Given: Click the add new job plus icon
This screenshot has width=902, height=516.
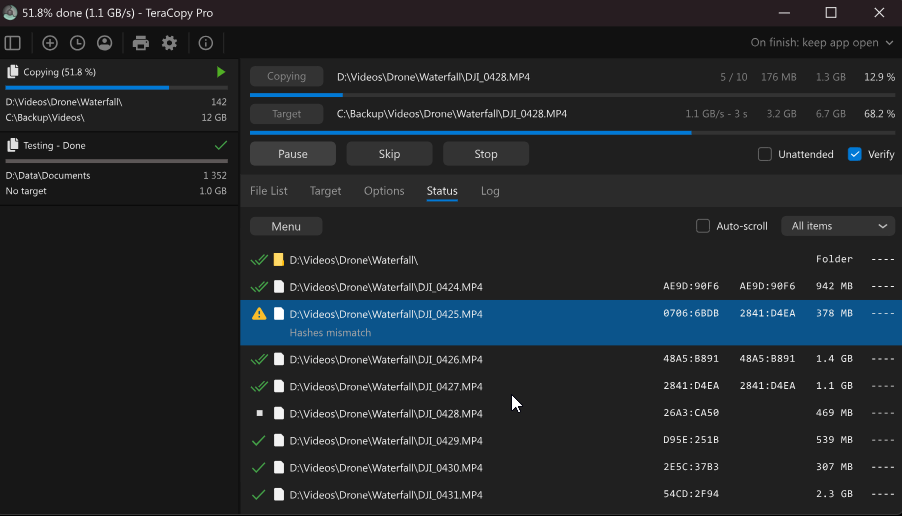Looking at the screenshot, I should pos(50,43).
